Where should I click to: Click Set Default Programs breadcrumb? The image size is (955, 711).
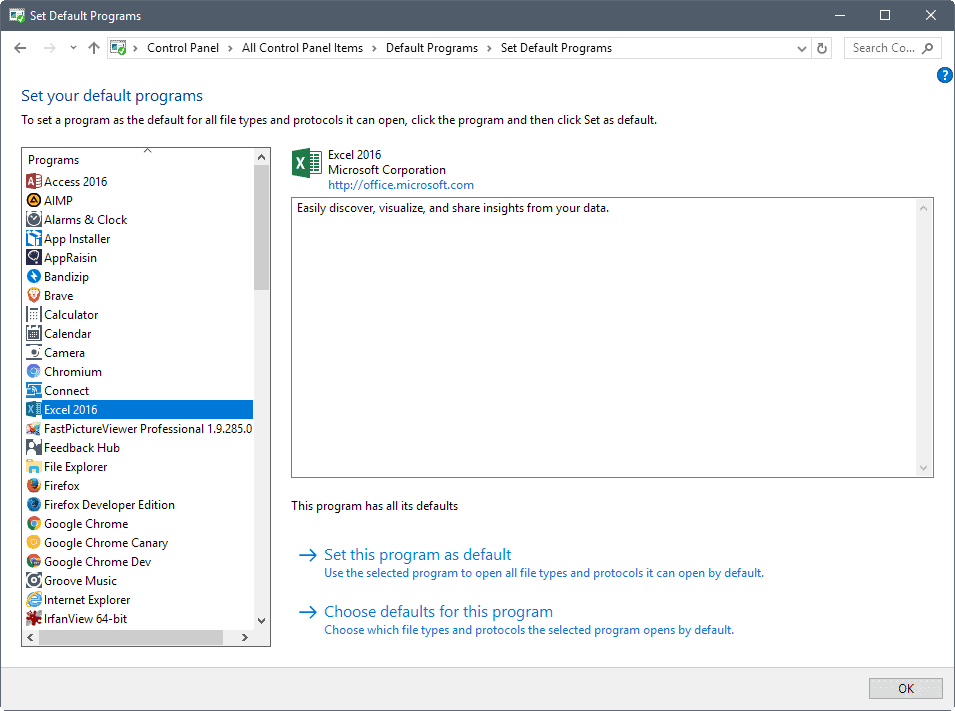click(x=556, y=48)
